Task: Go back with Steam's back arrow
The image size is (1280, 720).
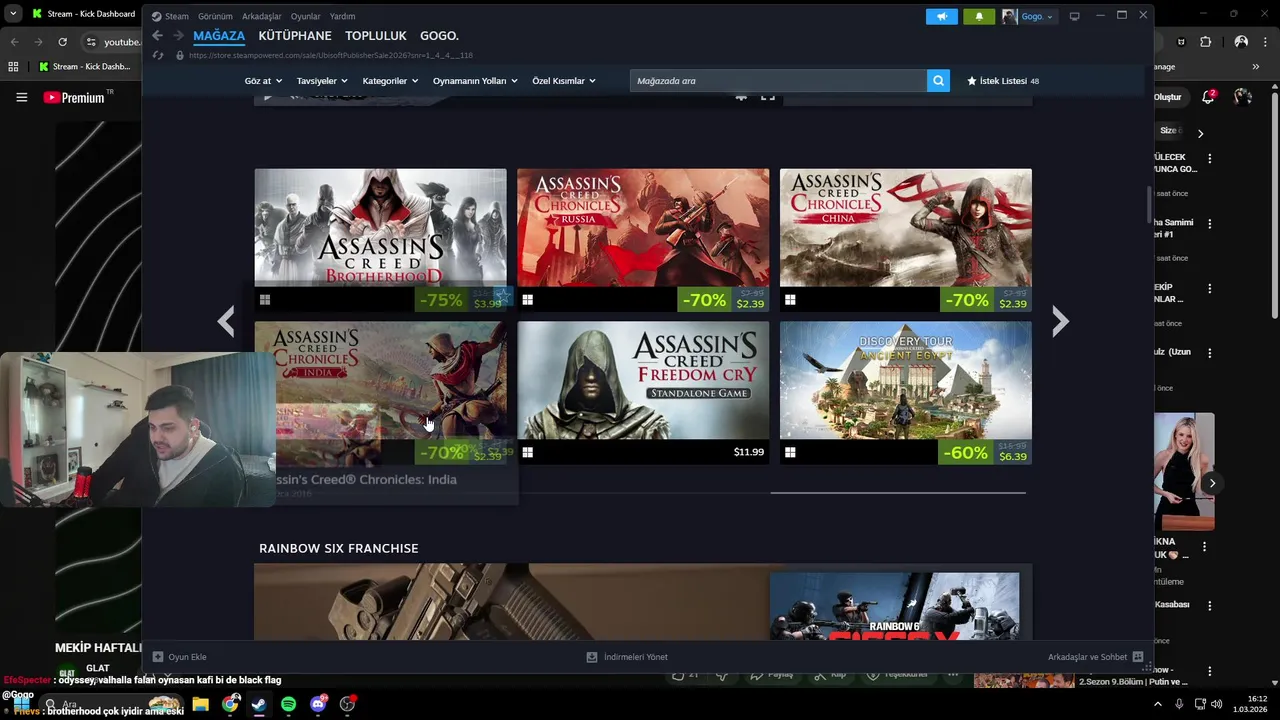Action: point(157,35)
